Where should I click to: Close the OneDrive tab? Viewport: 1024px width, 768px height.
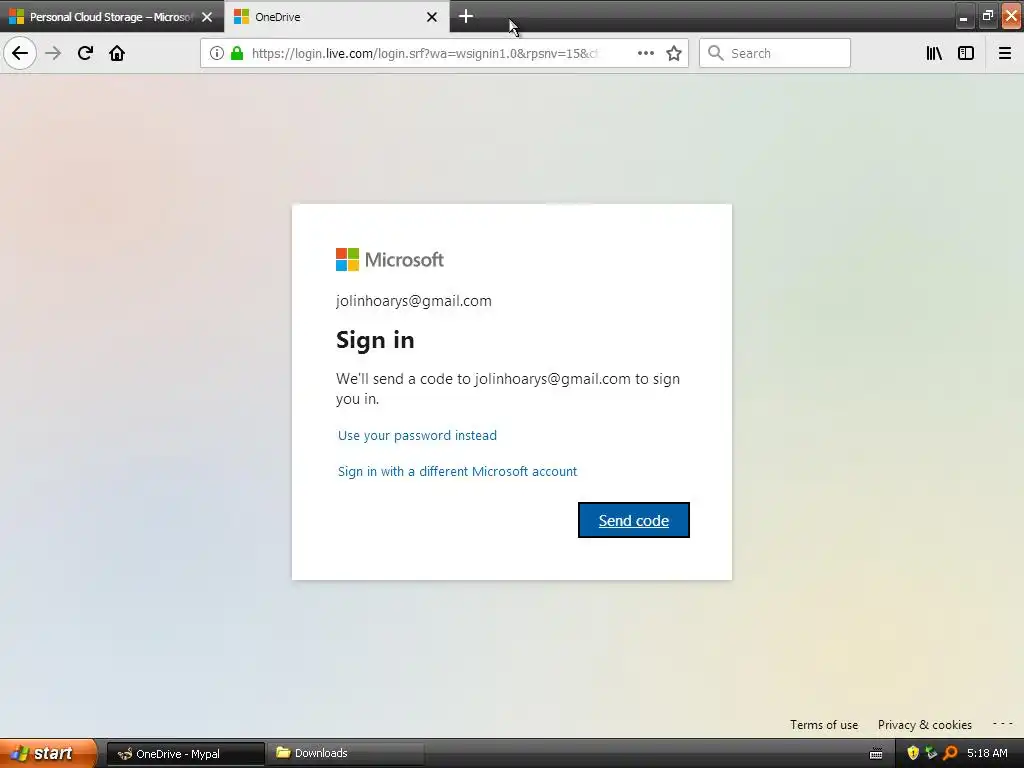tap(432, 17)
